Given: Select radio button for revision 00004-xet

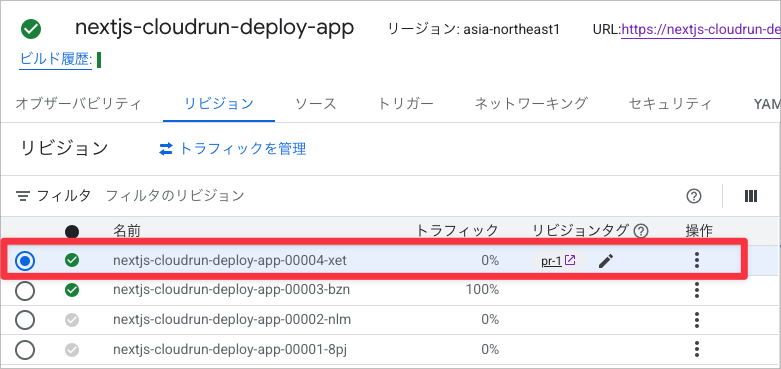Looking at the screenshot, I should (x=25, y=260).
